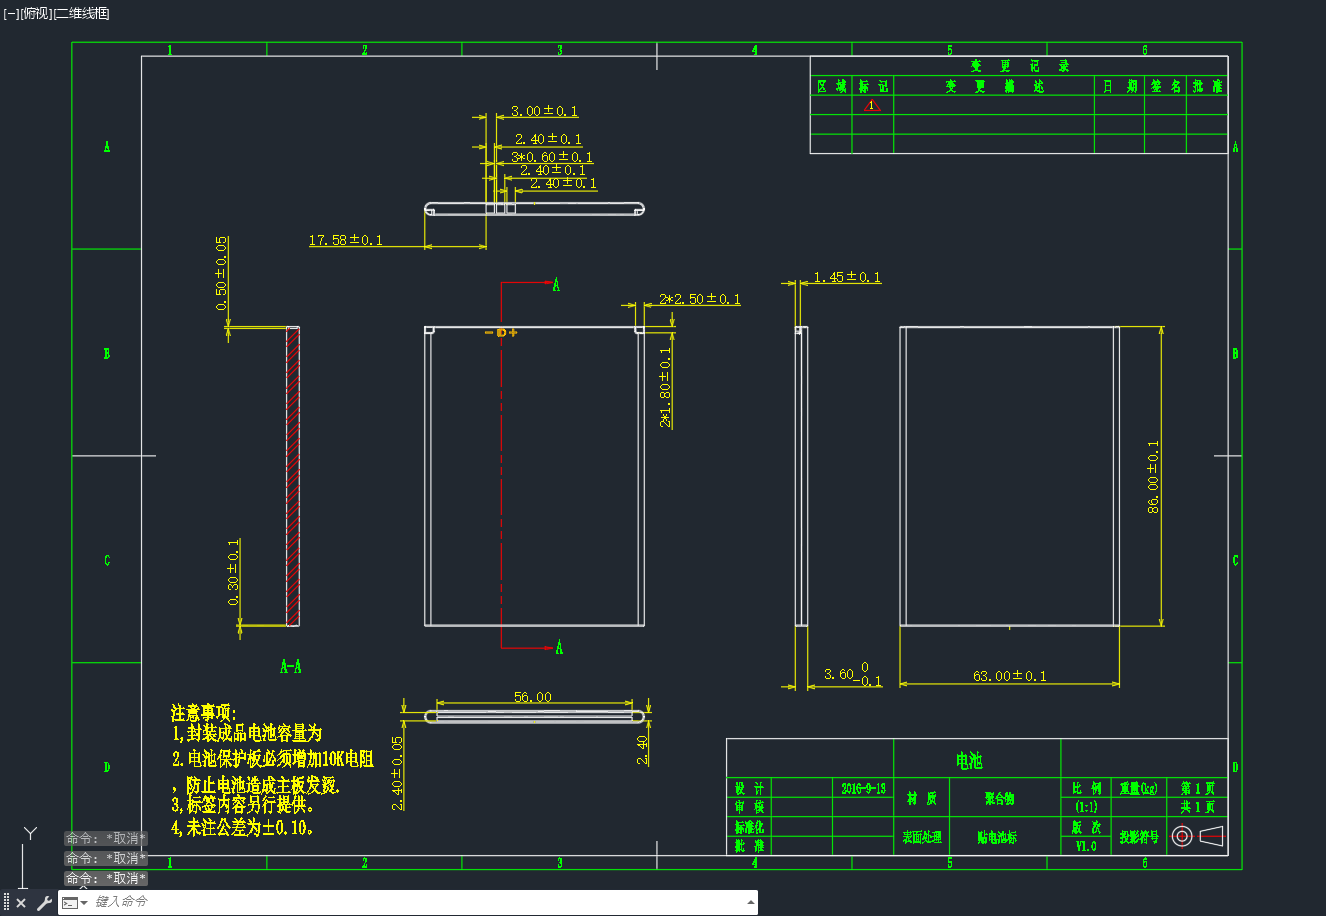
Task: Click the UCS Y-axis icon
Action: 30,834
